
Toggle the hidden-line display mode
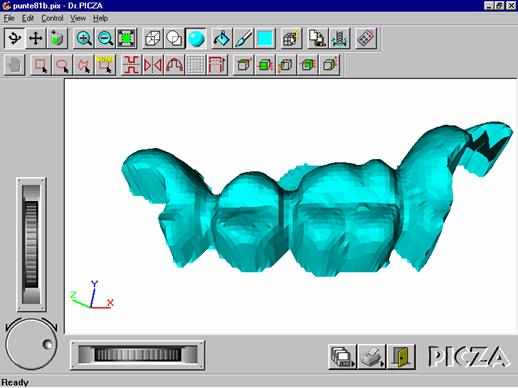tap(174, 38)
